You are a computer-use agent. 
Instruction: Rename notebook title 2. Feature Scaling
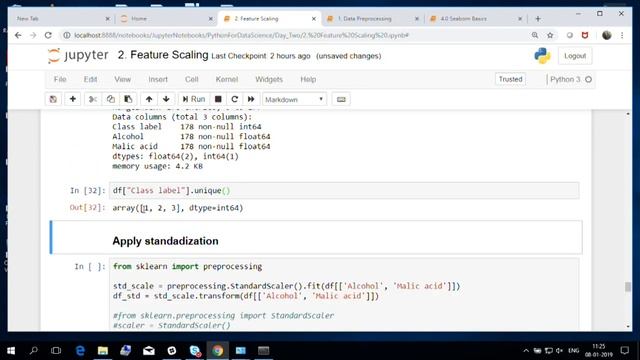coord(163,55)
